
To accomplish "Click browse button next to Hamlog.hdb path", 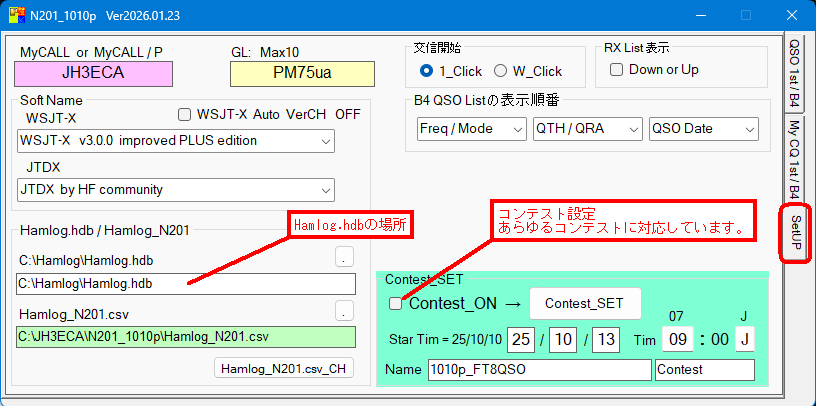I will click(x=344, y=258).
